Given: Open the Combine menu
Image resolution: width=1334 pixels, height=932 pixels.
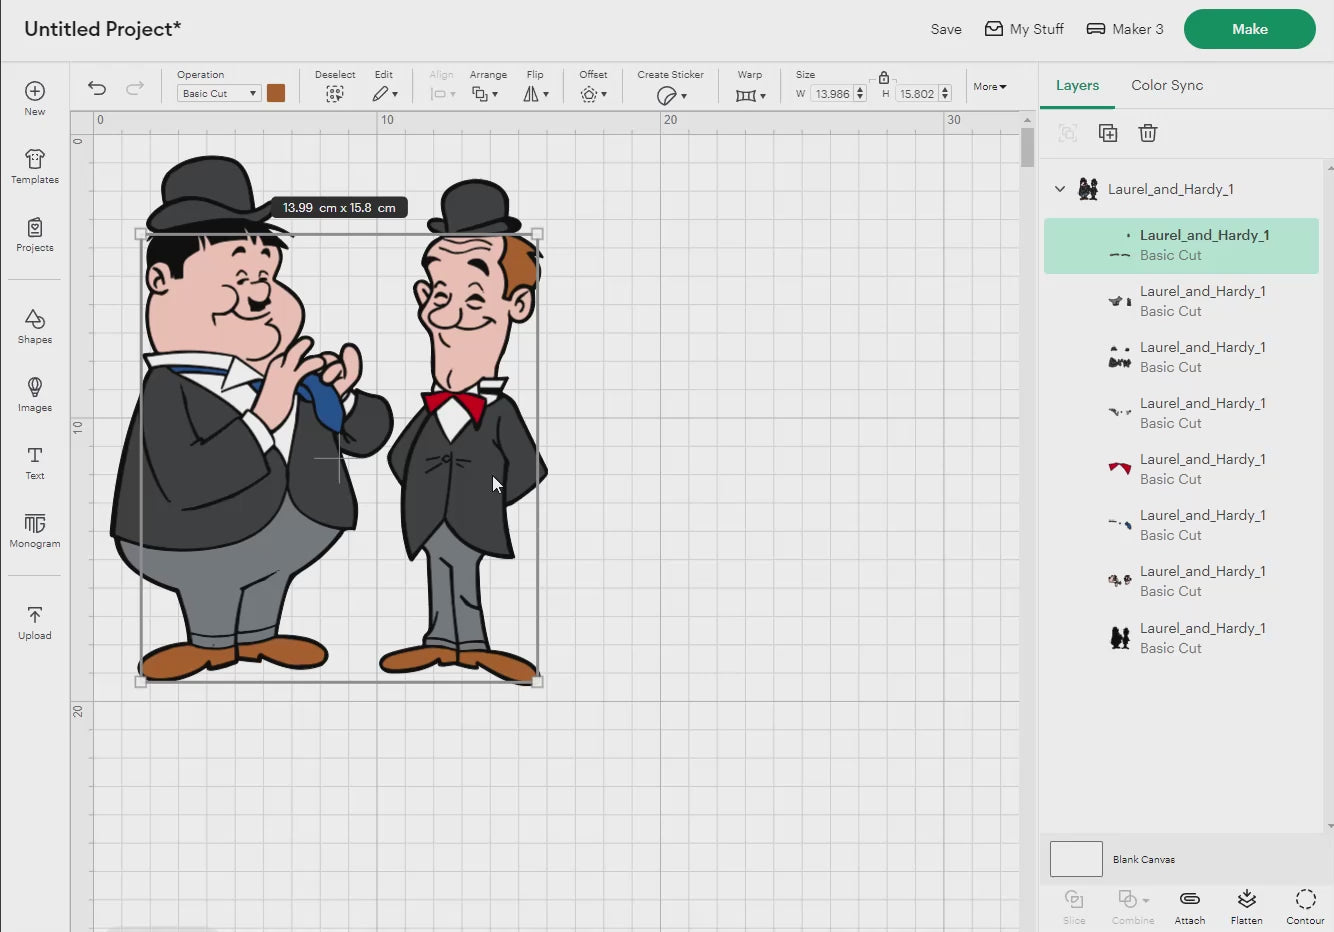Looking at the screenshot, I should click(x=1133, y=906).
